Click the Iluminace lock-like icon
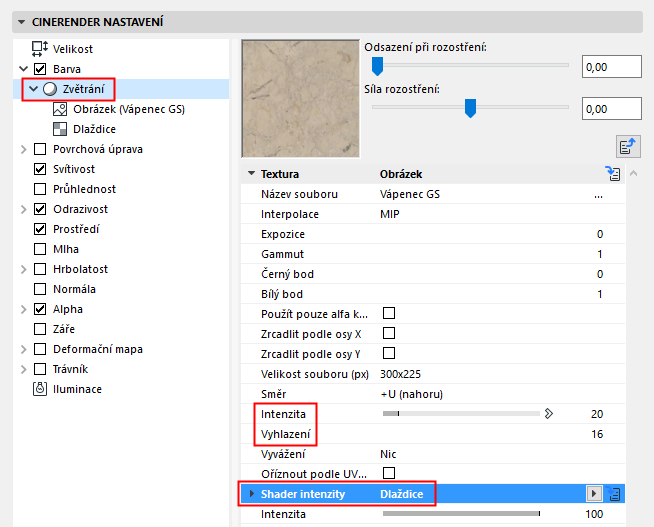The height and width of the screenshot is (527, 654). click(40, 389)
